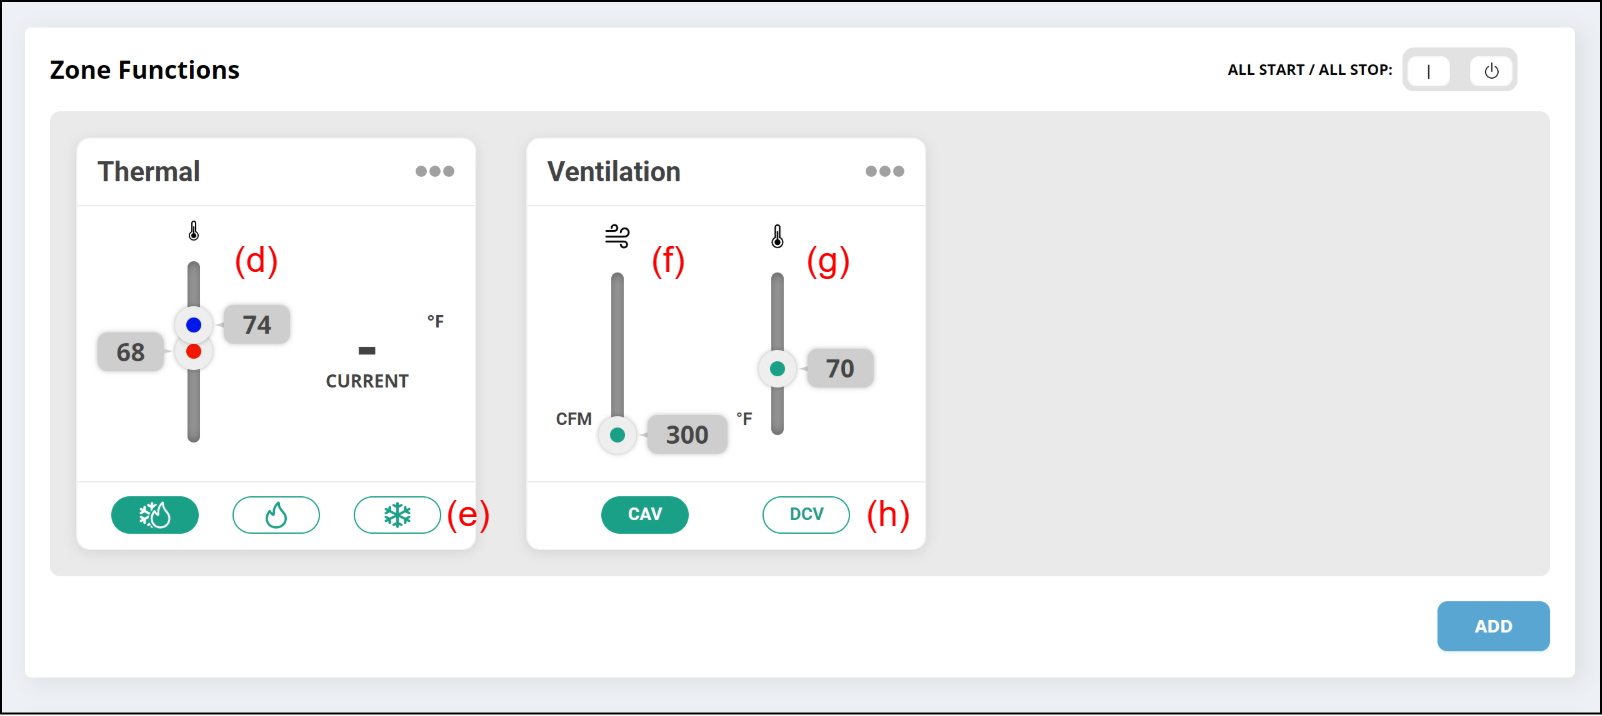The image size is (1602, 716).
Task: Click the airflow wind icon in Ventilation
Action: pyautogui.click(x=617, y=236)
